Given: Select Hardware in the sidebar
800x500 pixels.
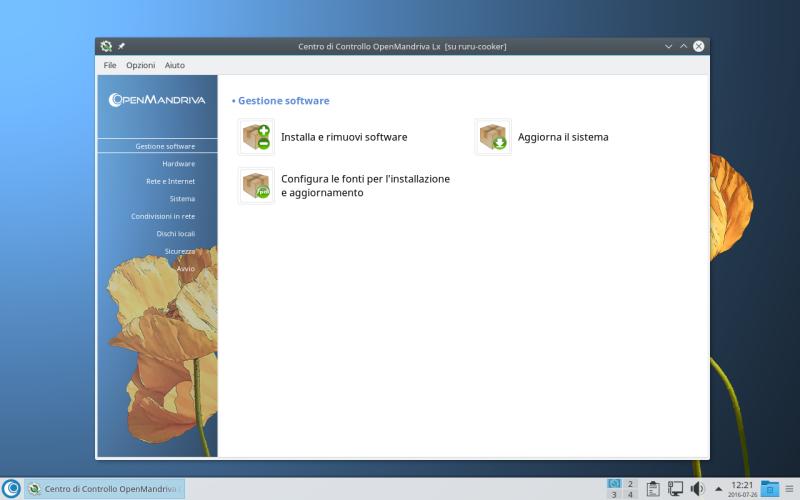Looking at the screenshot, I should (x=178, y=164).
